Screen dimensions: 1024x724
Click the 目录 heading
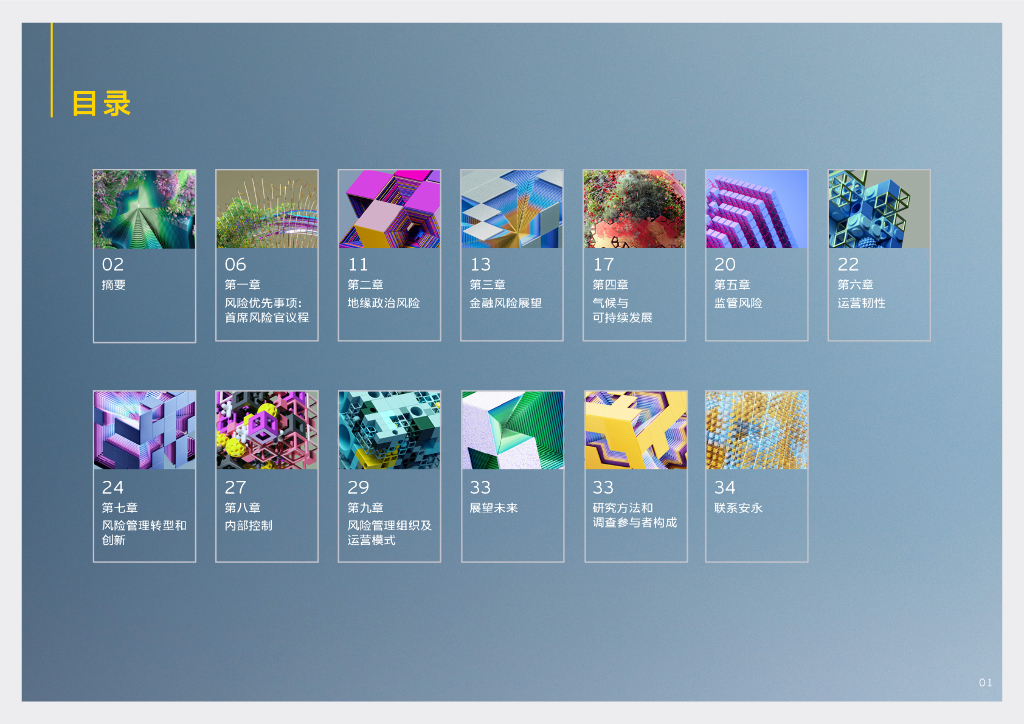click(101, 104)
